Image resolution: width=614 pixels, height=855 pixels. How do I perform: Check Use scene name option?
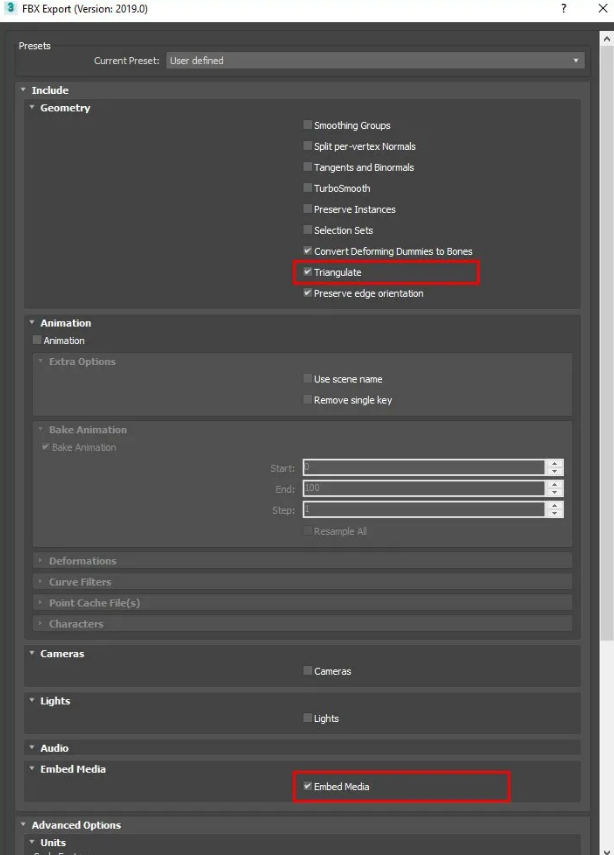click(x=308, y=378)
